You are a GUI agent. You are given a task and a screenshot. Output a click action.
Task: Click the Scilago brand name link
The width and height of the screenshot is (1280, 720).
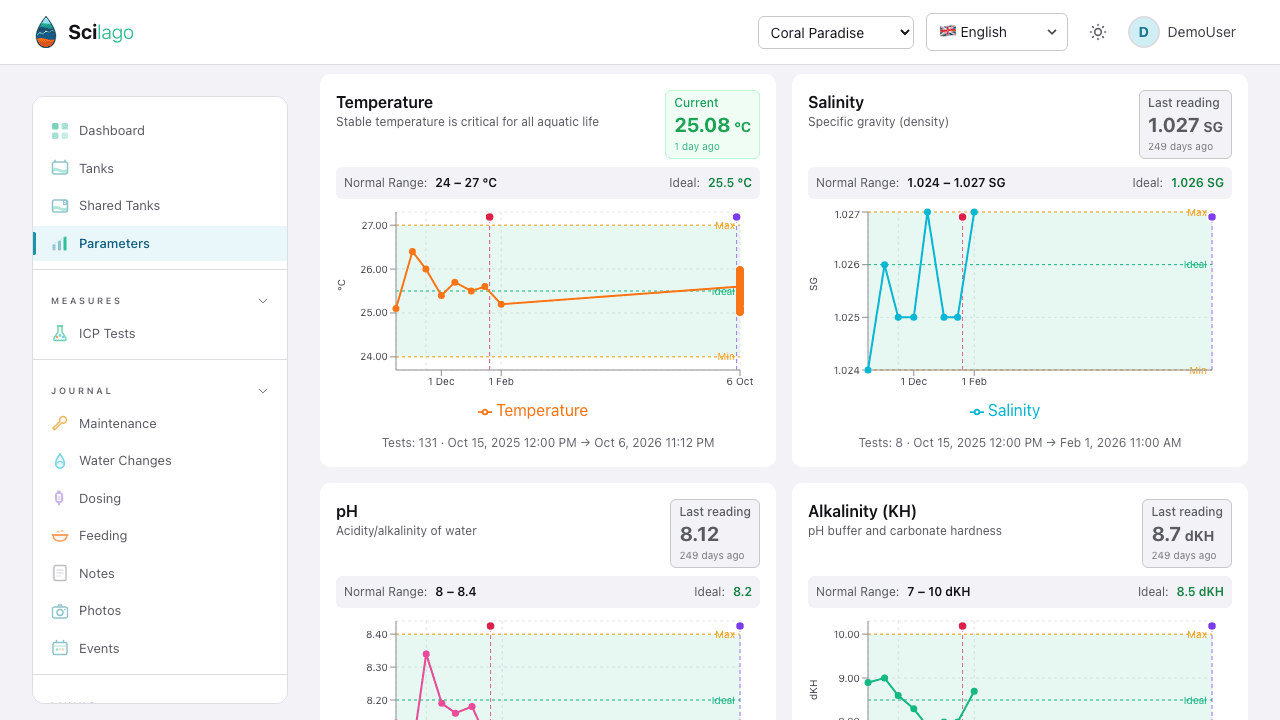tap(101, 33)
